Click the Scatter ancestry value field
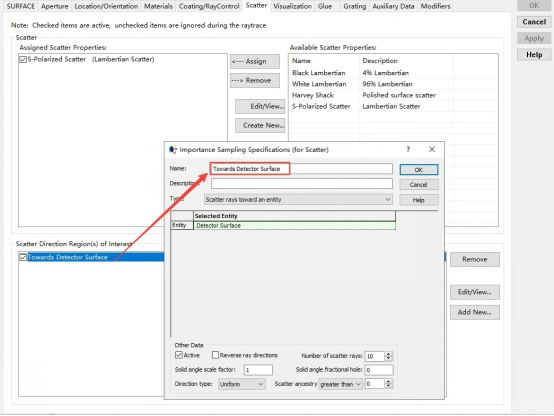This screenshot has height=416, width=554. 375,384
